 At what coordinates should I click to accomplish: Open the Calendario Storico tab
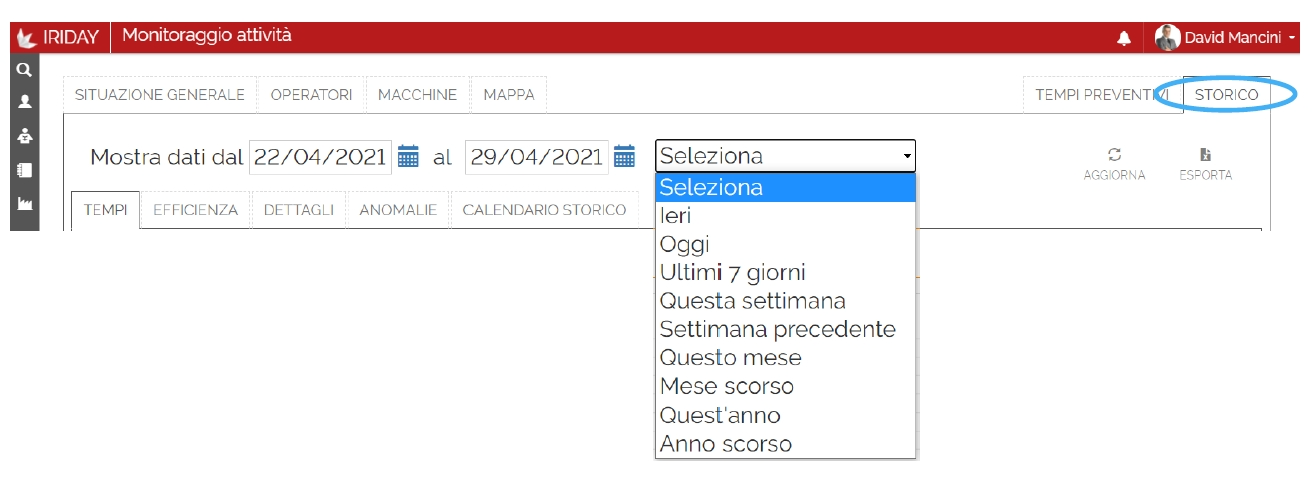(x=544, y=210)
